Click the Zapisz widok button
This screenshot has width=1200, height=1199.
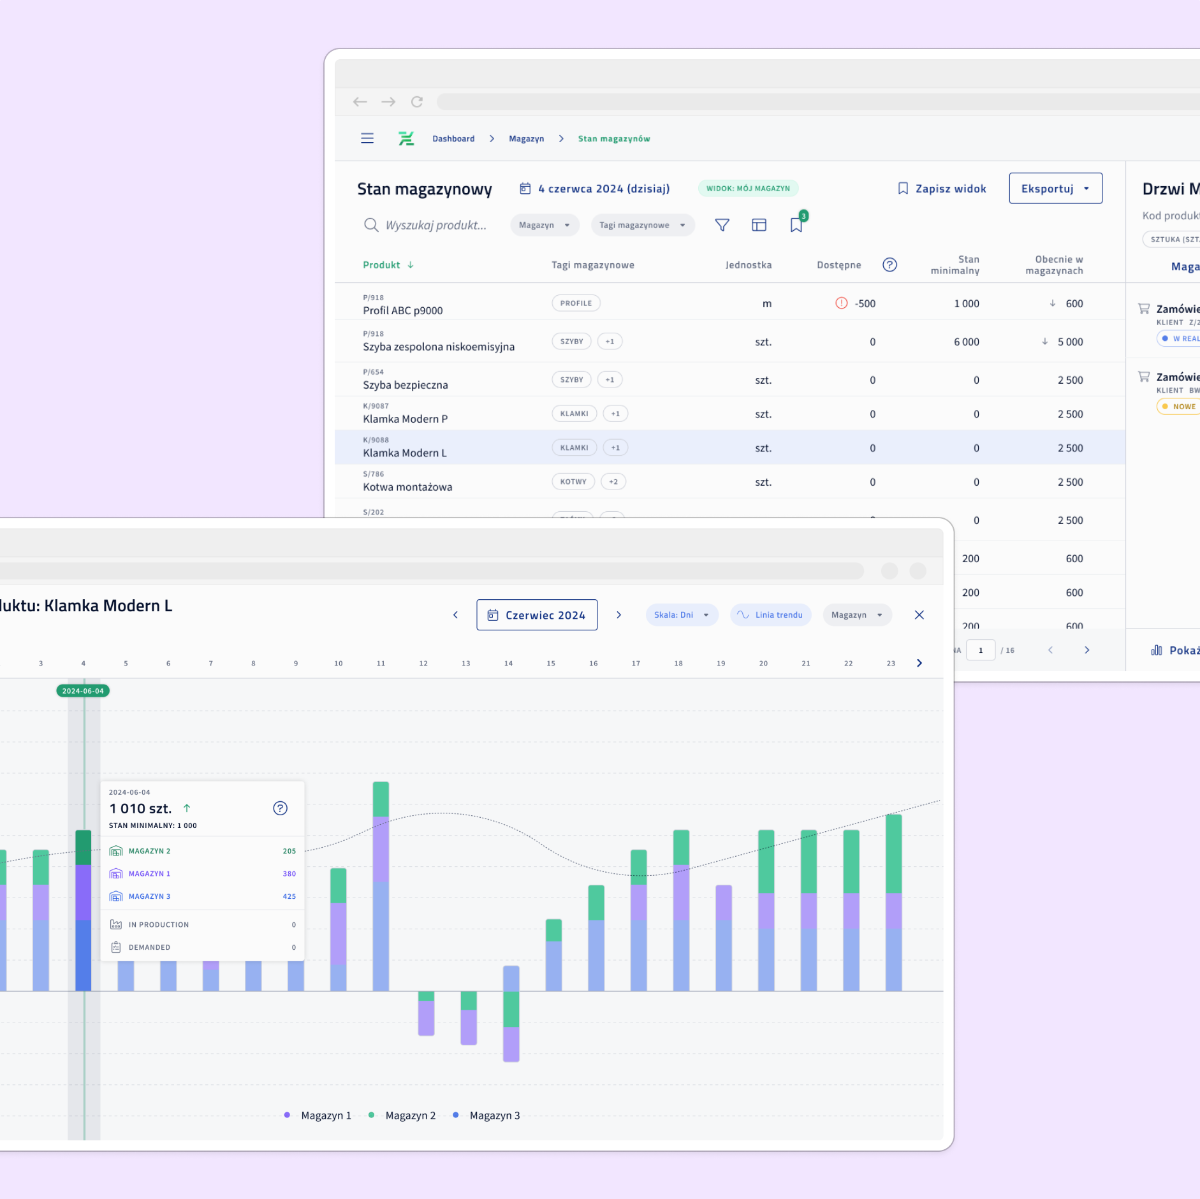[x=941, y=189]
